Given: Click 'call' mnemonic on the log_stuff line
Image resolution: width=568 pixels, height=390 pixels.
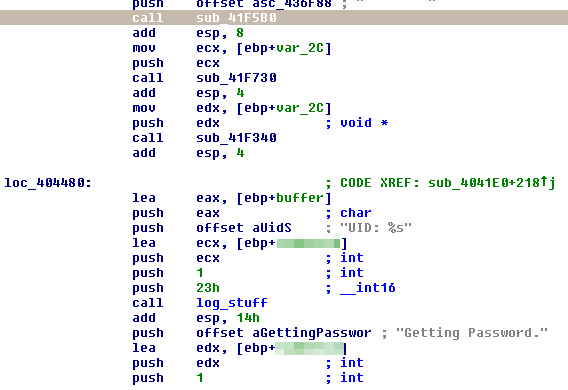Looking at the screenshot, I should pyautogui.click(x=148, y=303).
